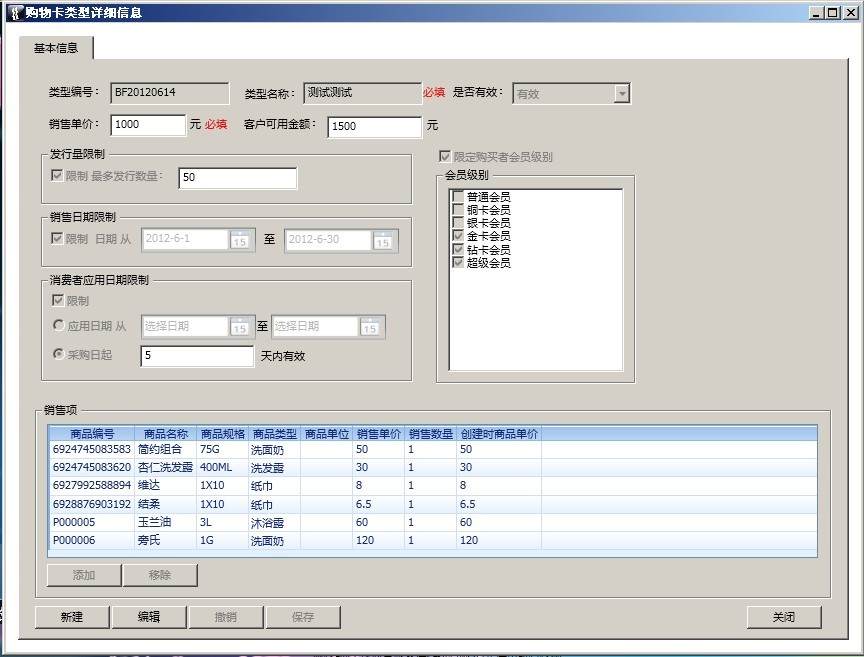Open calendar for sale end date 2012-6-30
This screenshot has height=657, width=864.
382,240
